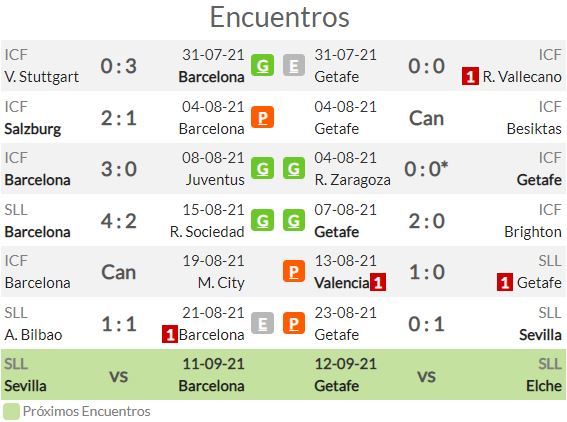Click the gray E badge for Getafe–R. Vallecano
This screenshot has height=422, width=567.
[x=294, y=65]
